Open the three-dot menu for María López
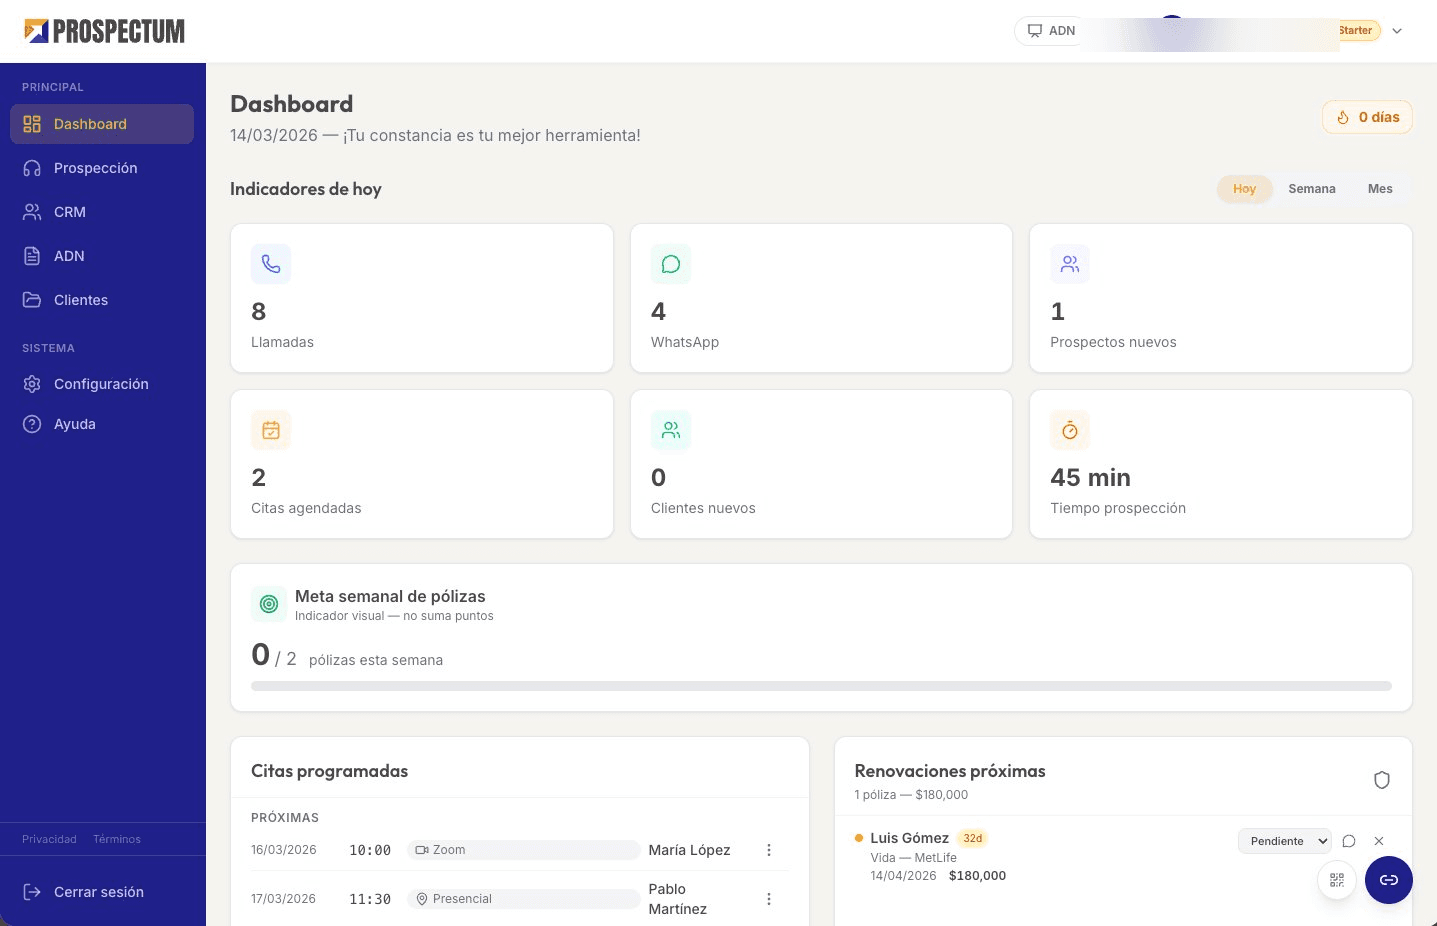This screenshot has height=926, width=1437. pos(769,849)
